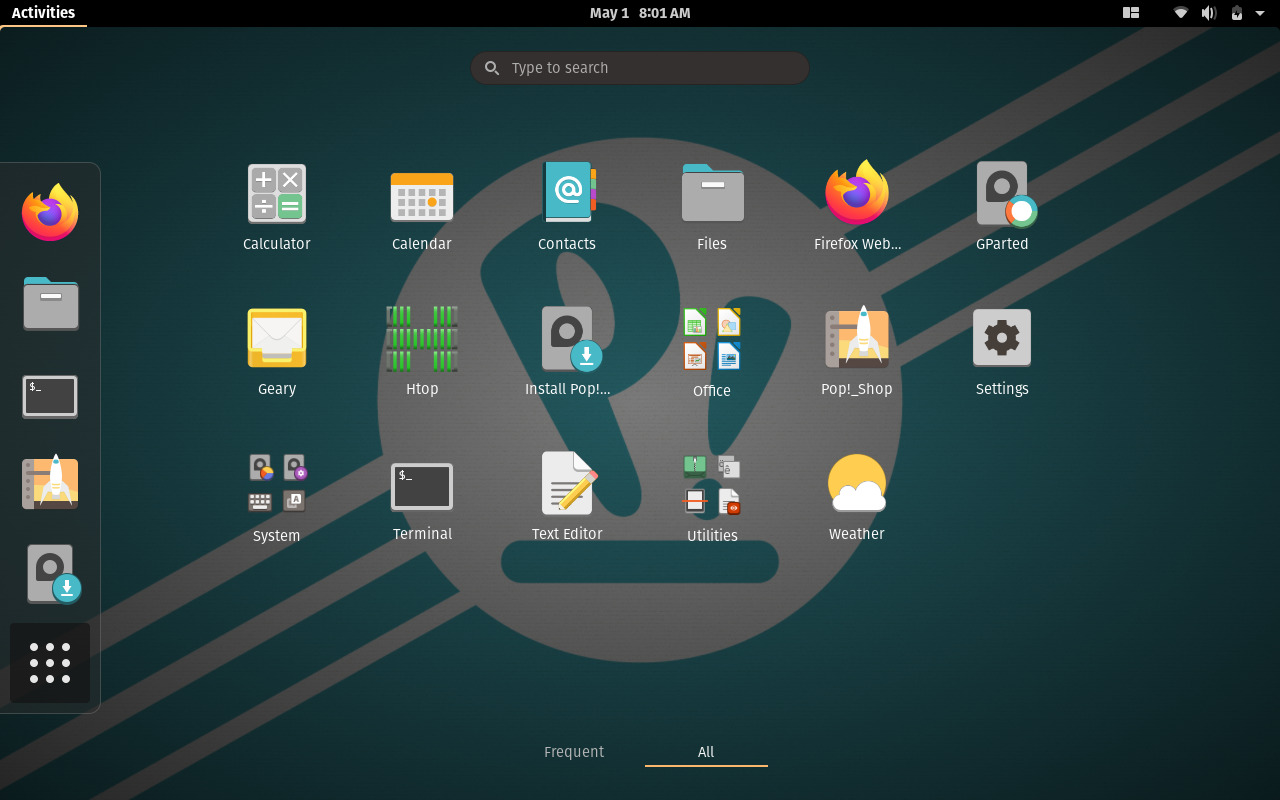The image size is (1280, 800).
Task: Click the battery indicator in the top bar
Action: [x=1235, y=13]
